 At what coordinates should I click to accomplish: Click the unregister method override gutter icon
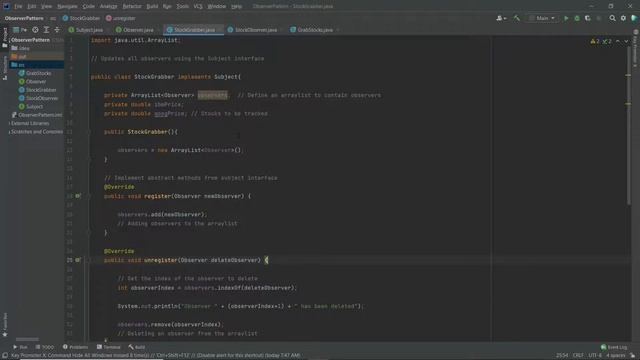(x=78, y=260)
